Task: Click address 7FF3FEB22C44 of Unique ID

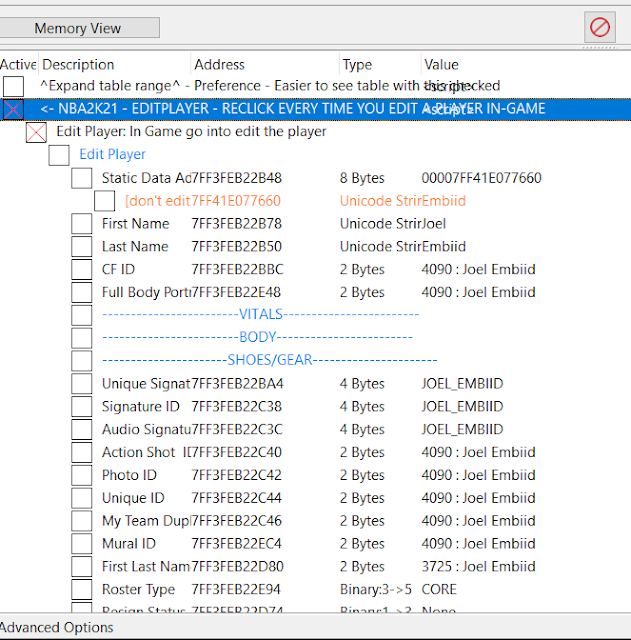Action: click(x=236, y=498)
